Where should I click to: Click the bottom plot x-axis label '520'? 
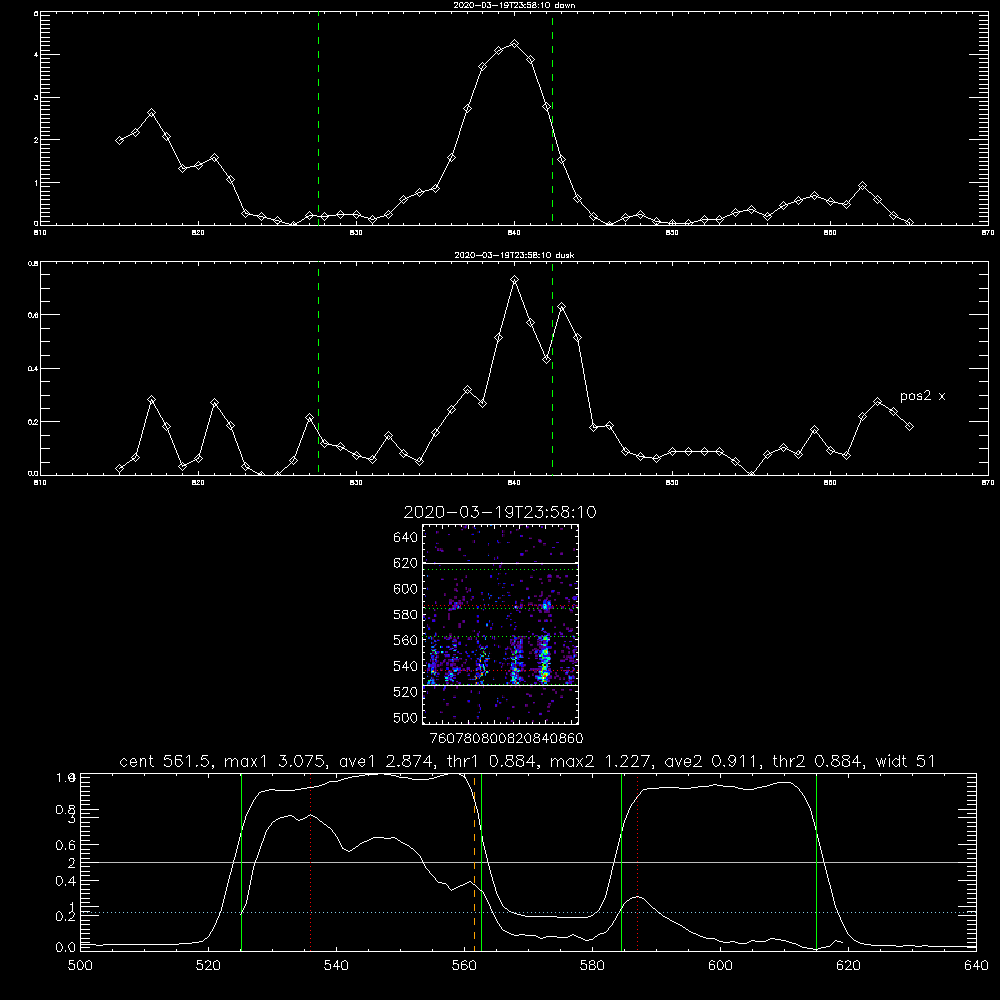[208, 966]
